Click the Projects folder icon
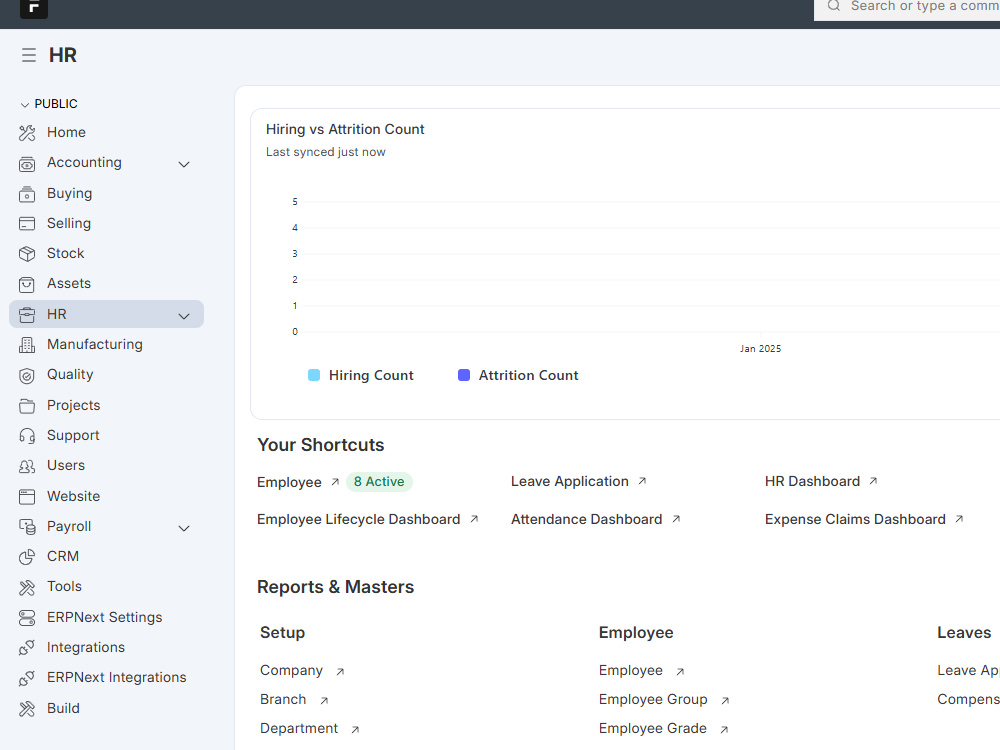 pyautogui.click(x=27, y=406)
